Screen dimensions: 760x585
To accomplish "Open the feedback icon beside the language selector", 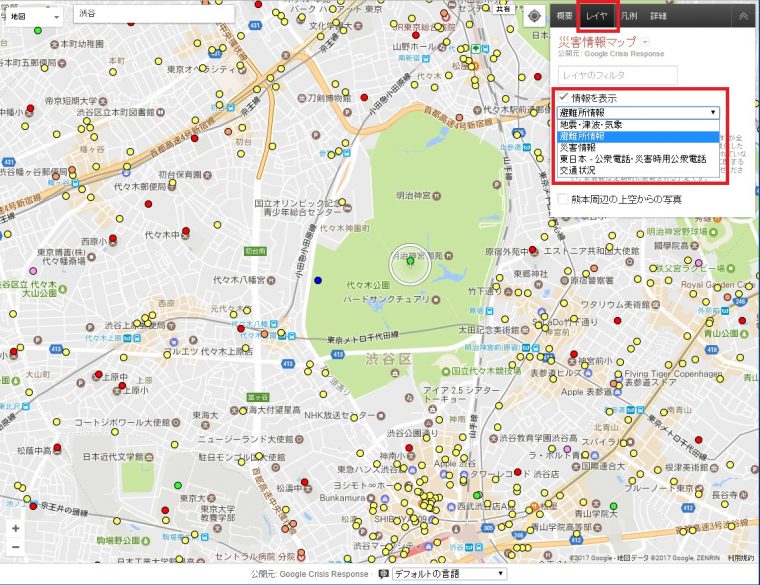I will click(x=383, y=574).
